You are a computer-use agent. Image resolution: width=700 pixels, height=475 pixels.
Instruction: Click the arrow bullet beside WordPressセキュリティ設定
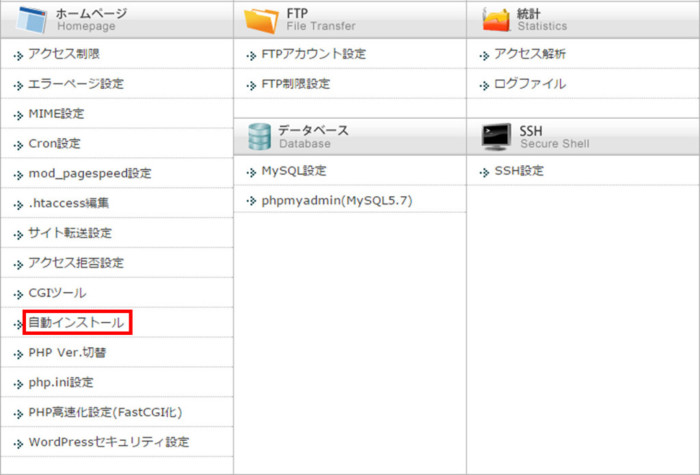(18, 444)
